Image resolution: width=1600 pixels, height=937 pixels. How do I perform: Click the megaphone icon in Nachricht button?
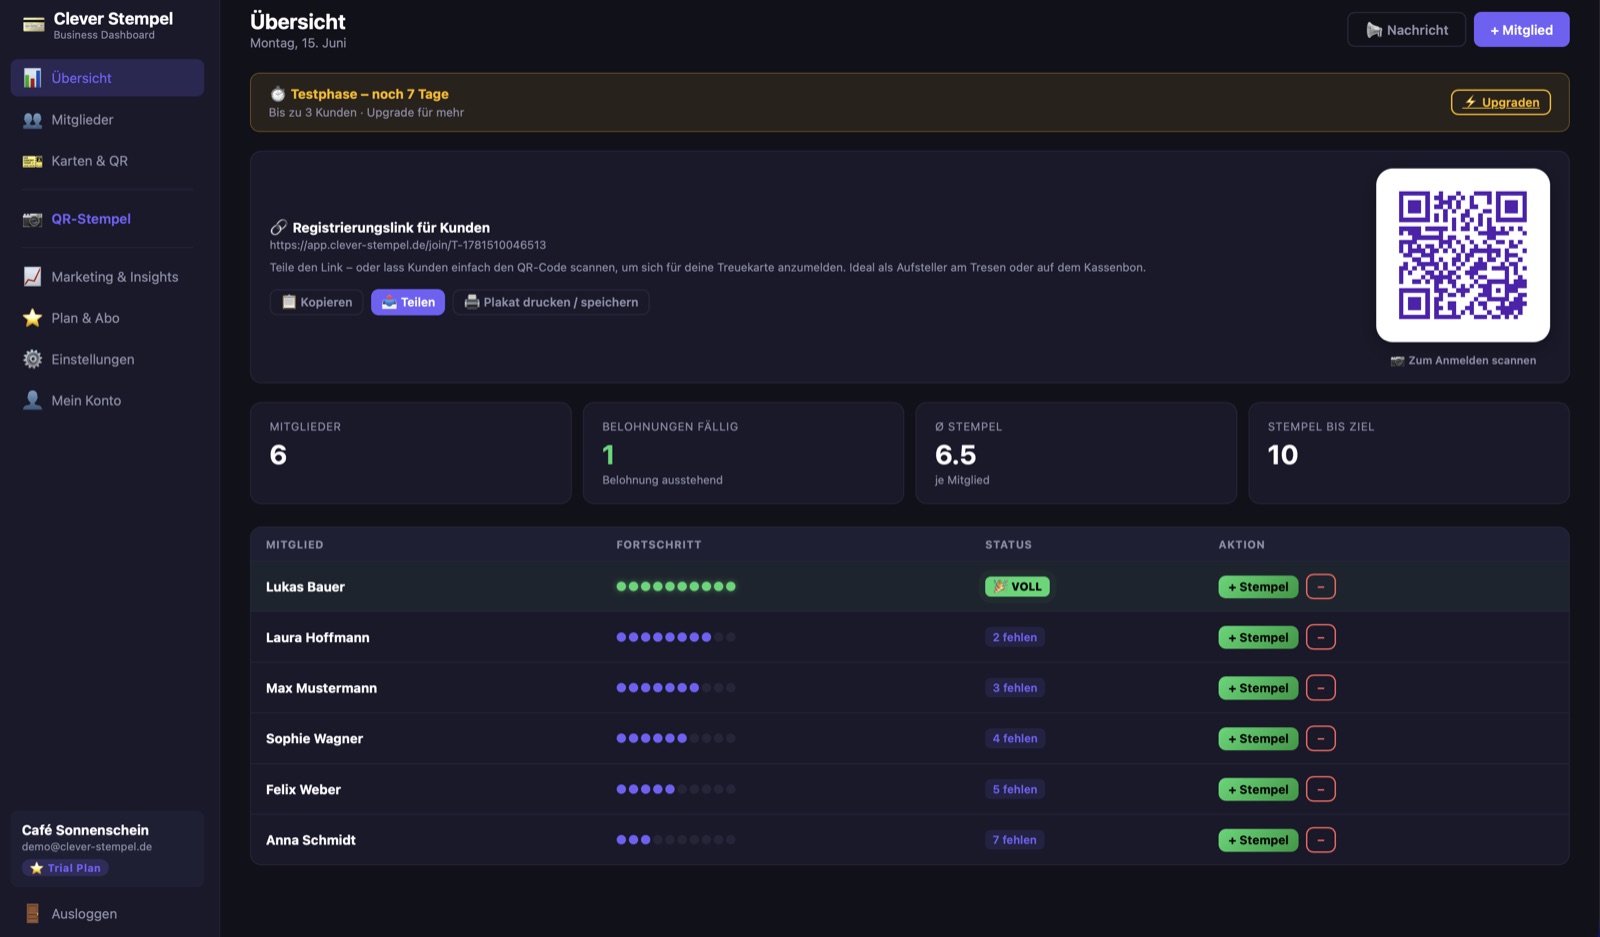pos(1375,30)
